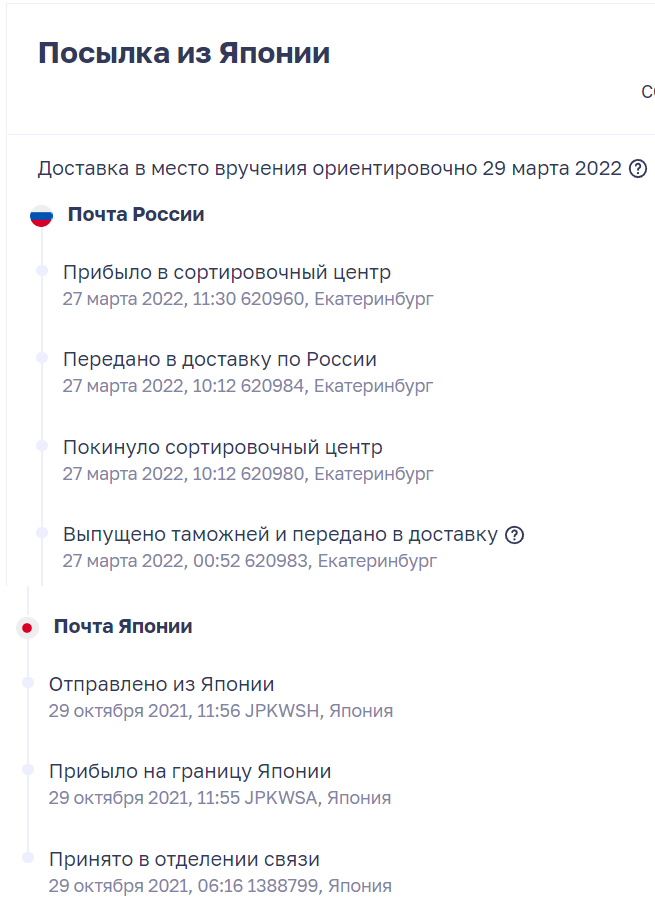Click the Russian flag icon
Viewport: 655px width, 900px height.
(41, 215)
